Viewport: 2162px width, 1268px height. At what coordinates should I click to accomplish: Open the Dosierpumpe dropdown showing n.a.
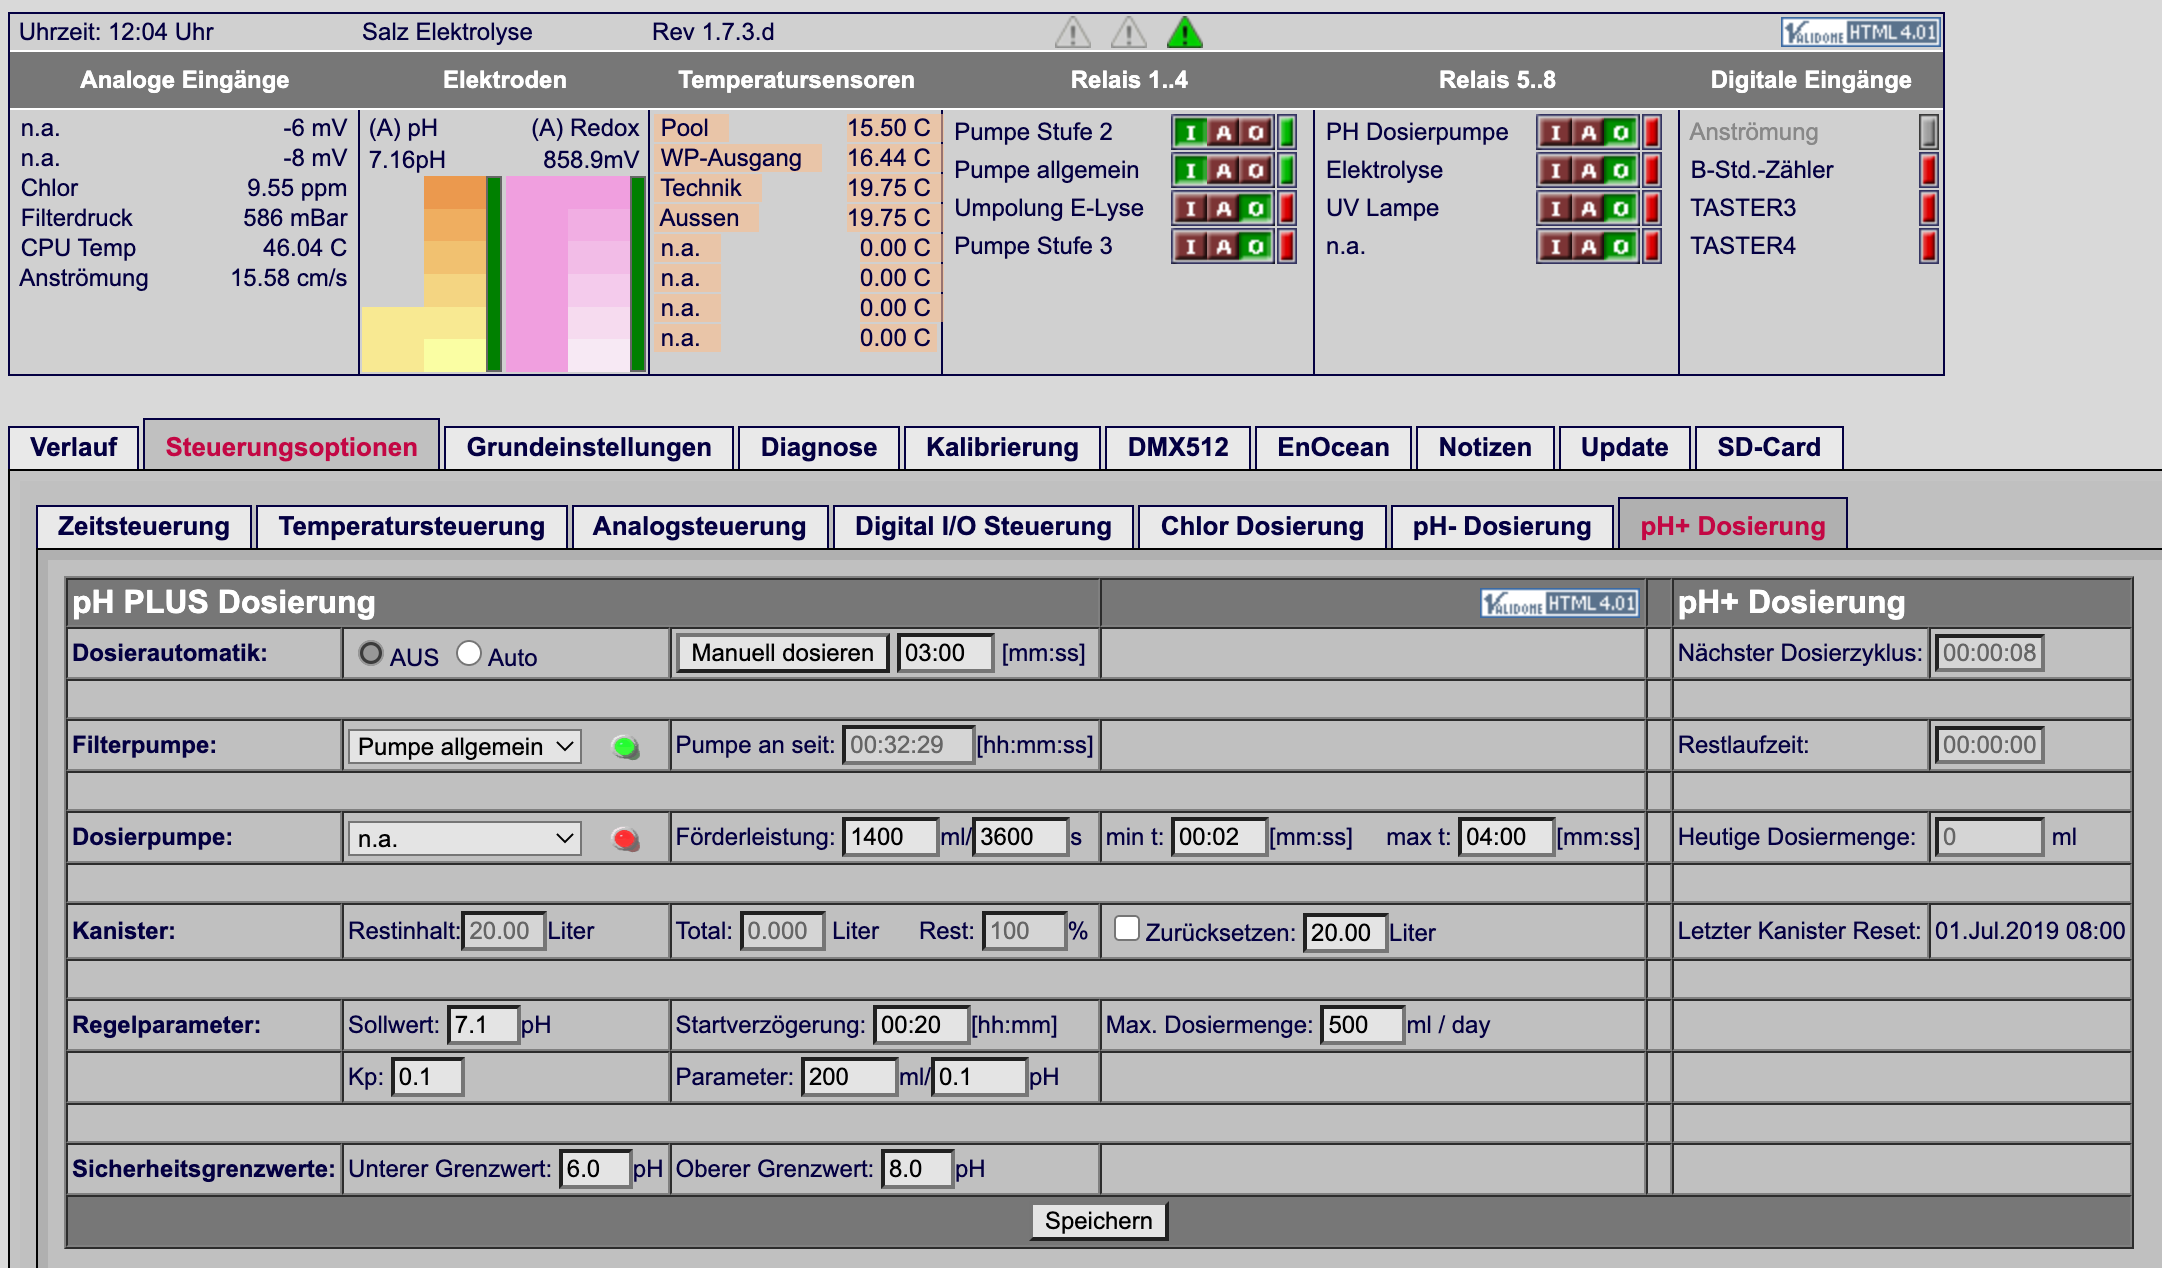coord(464,838)
